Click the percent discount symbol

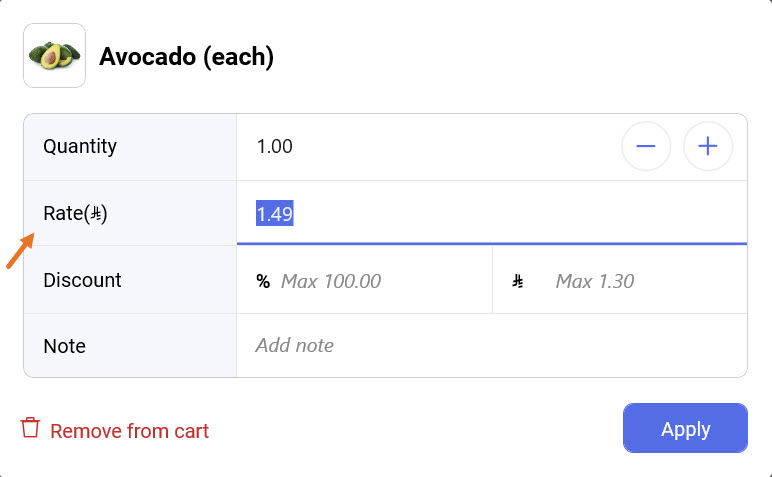(263, 281)
